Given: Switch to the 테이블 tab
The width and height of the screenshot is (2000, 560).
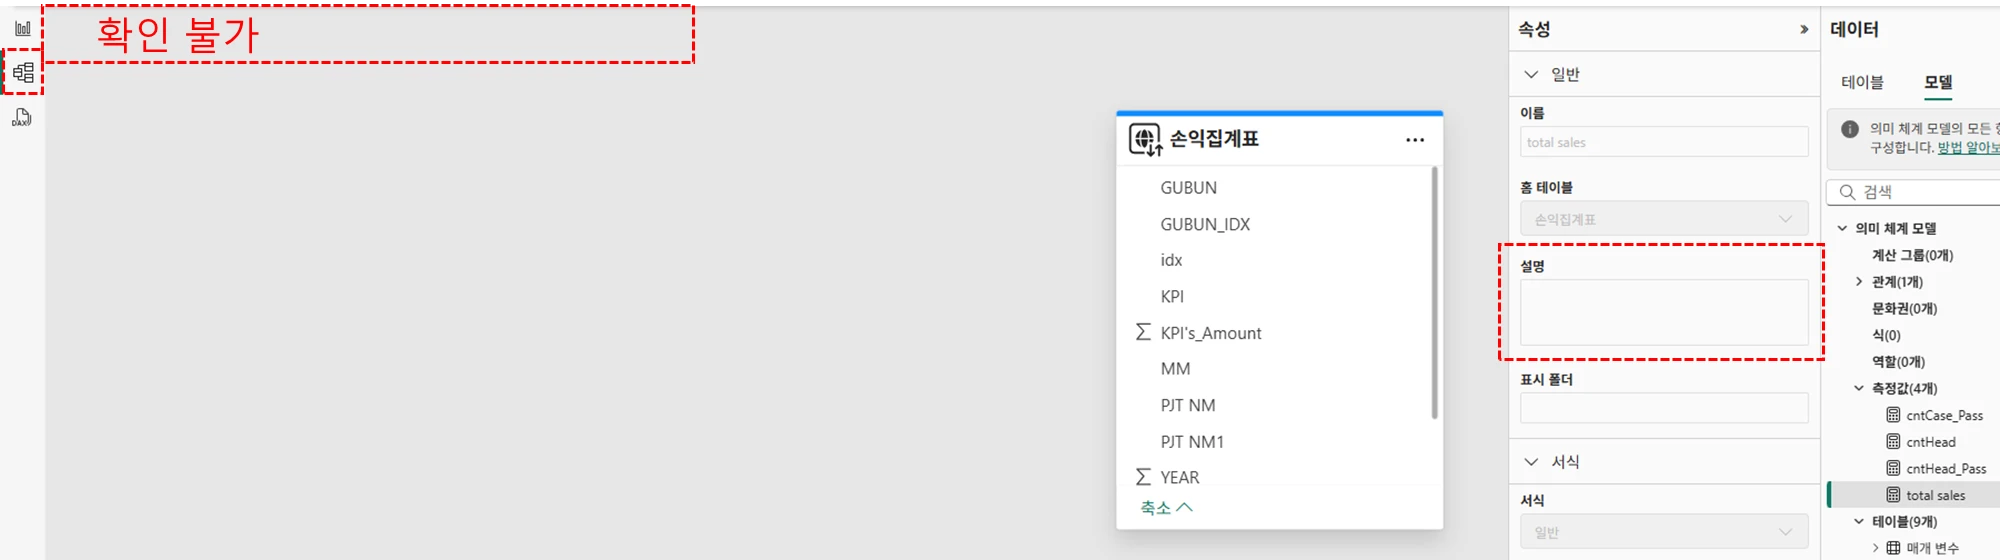Looking at the screenshot, I should pyautogui.click(x=1862, y=83).
